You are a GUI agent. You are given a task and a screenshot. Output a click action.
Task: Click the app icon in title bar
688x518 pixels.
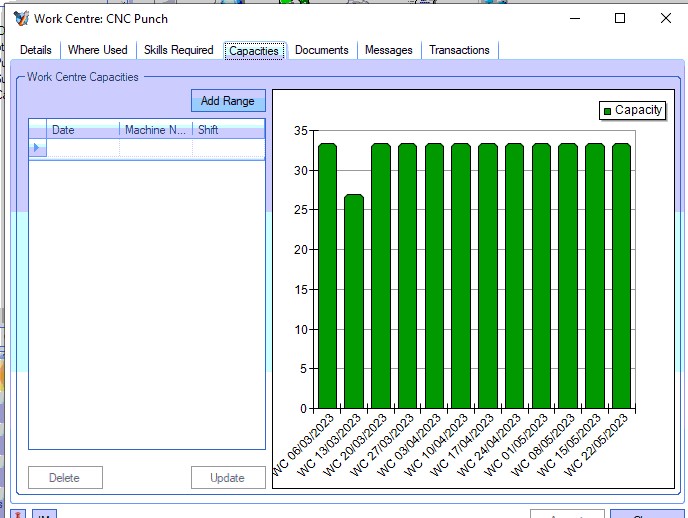[21, 18]
